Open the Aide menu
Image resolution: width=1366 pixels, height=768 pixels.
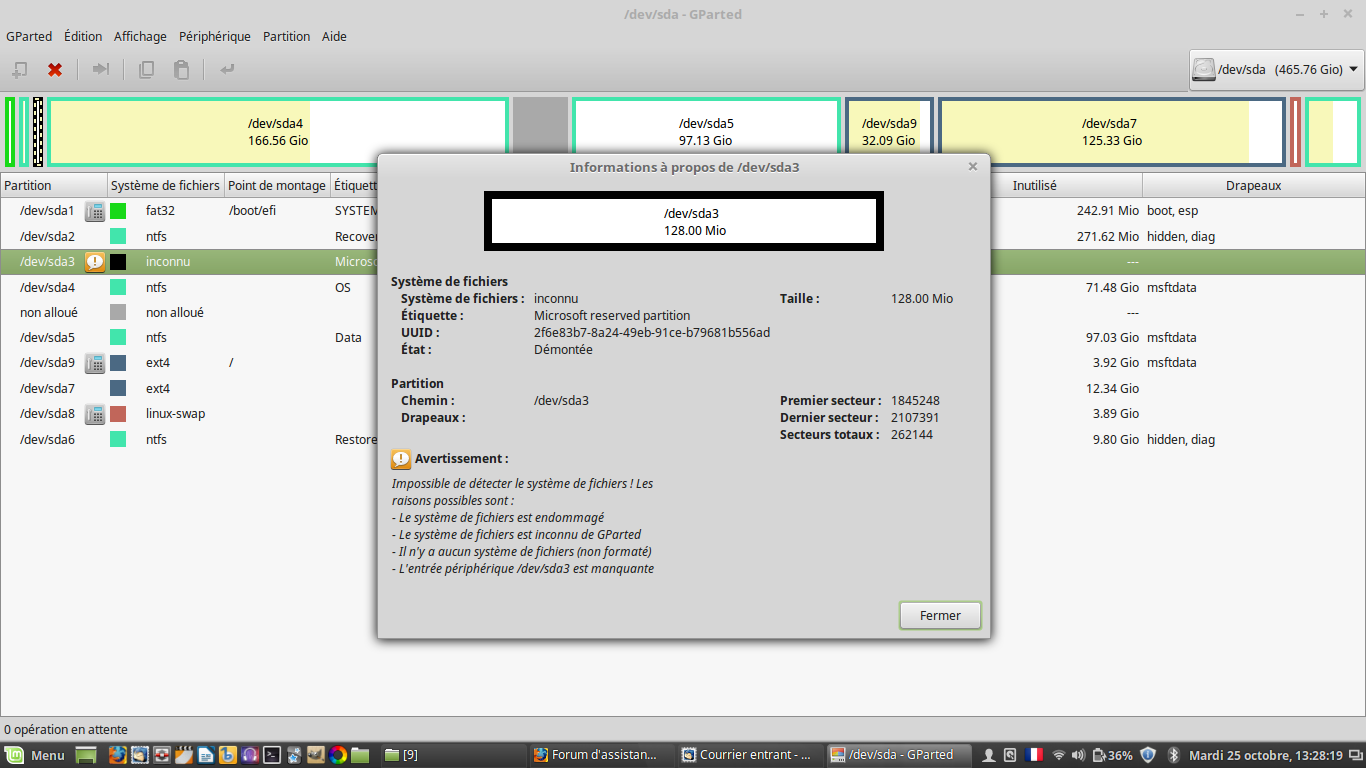[334, 36]
